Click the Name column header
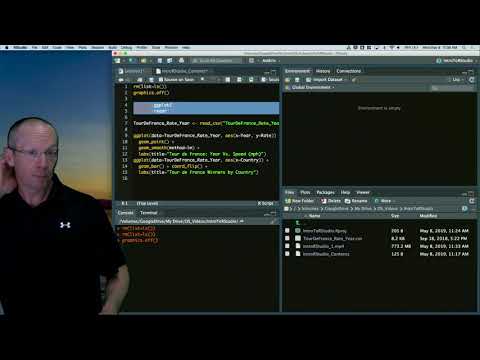The width and height of the screenshot is (480, 360). tap(314, 216)
